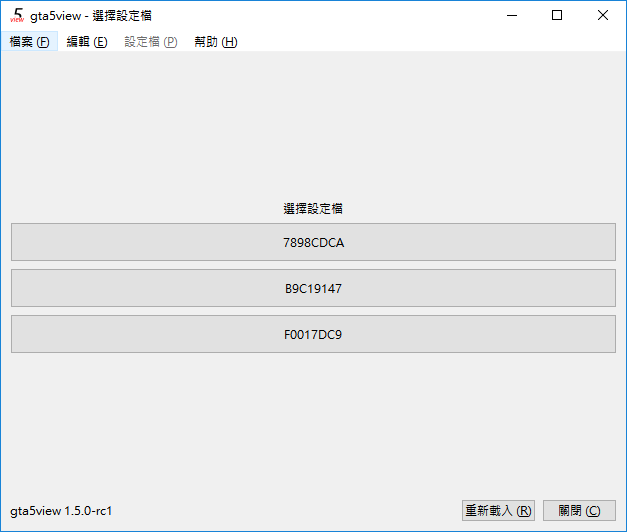This screenshot has height=532, width=627.
Task: Maximize the gta5view window
Action: [x=557, y=15]
